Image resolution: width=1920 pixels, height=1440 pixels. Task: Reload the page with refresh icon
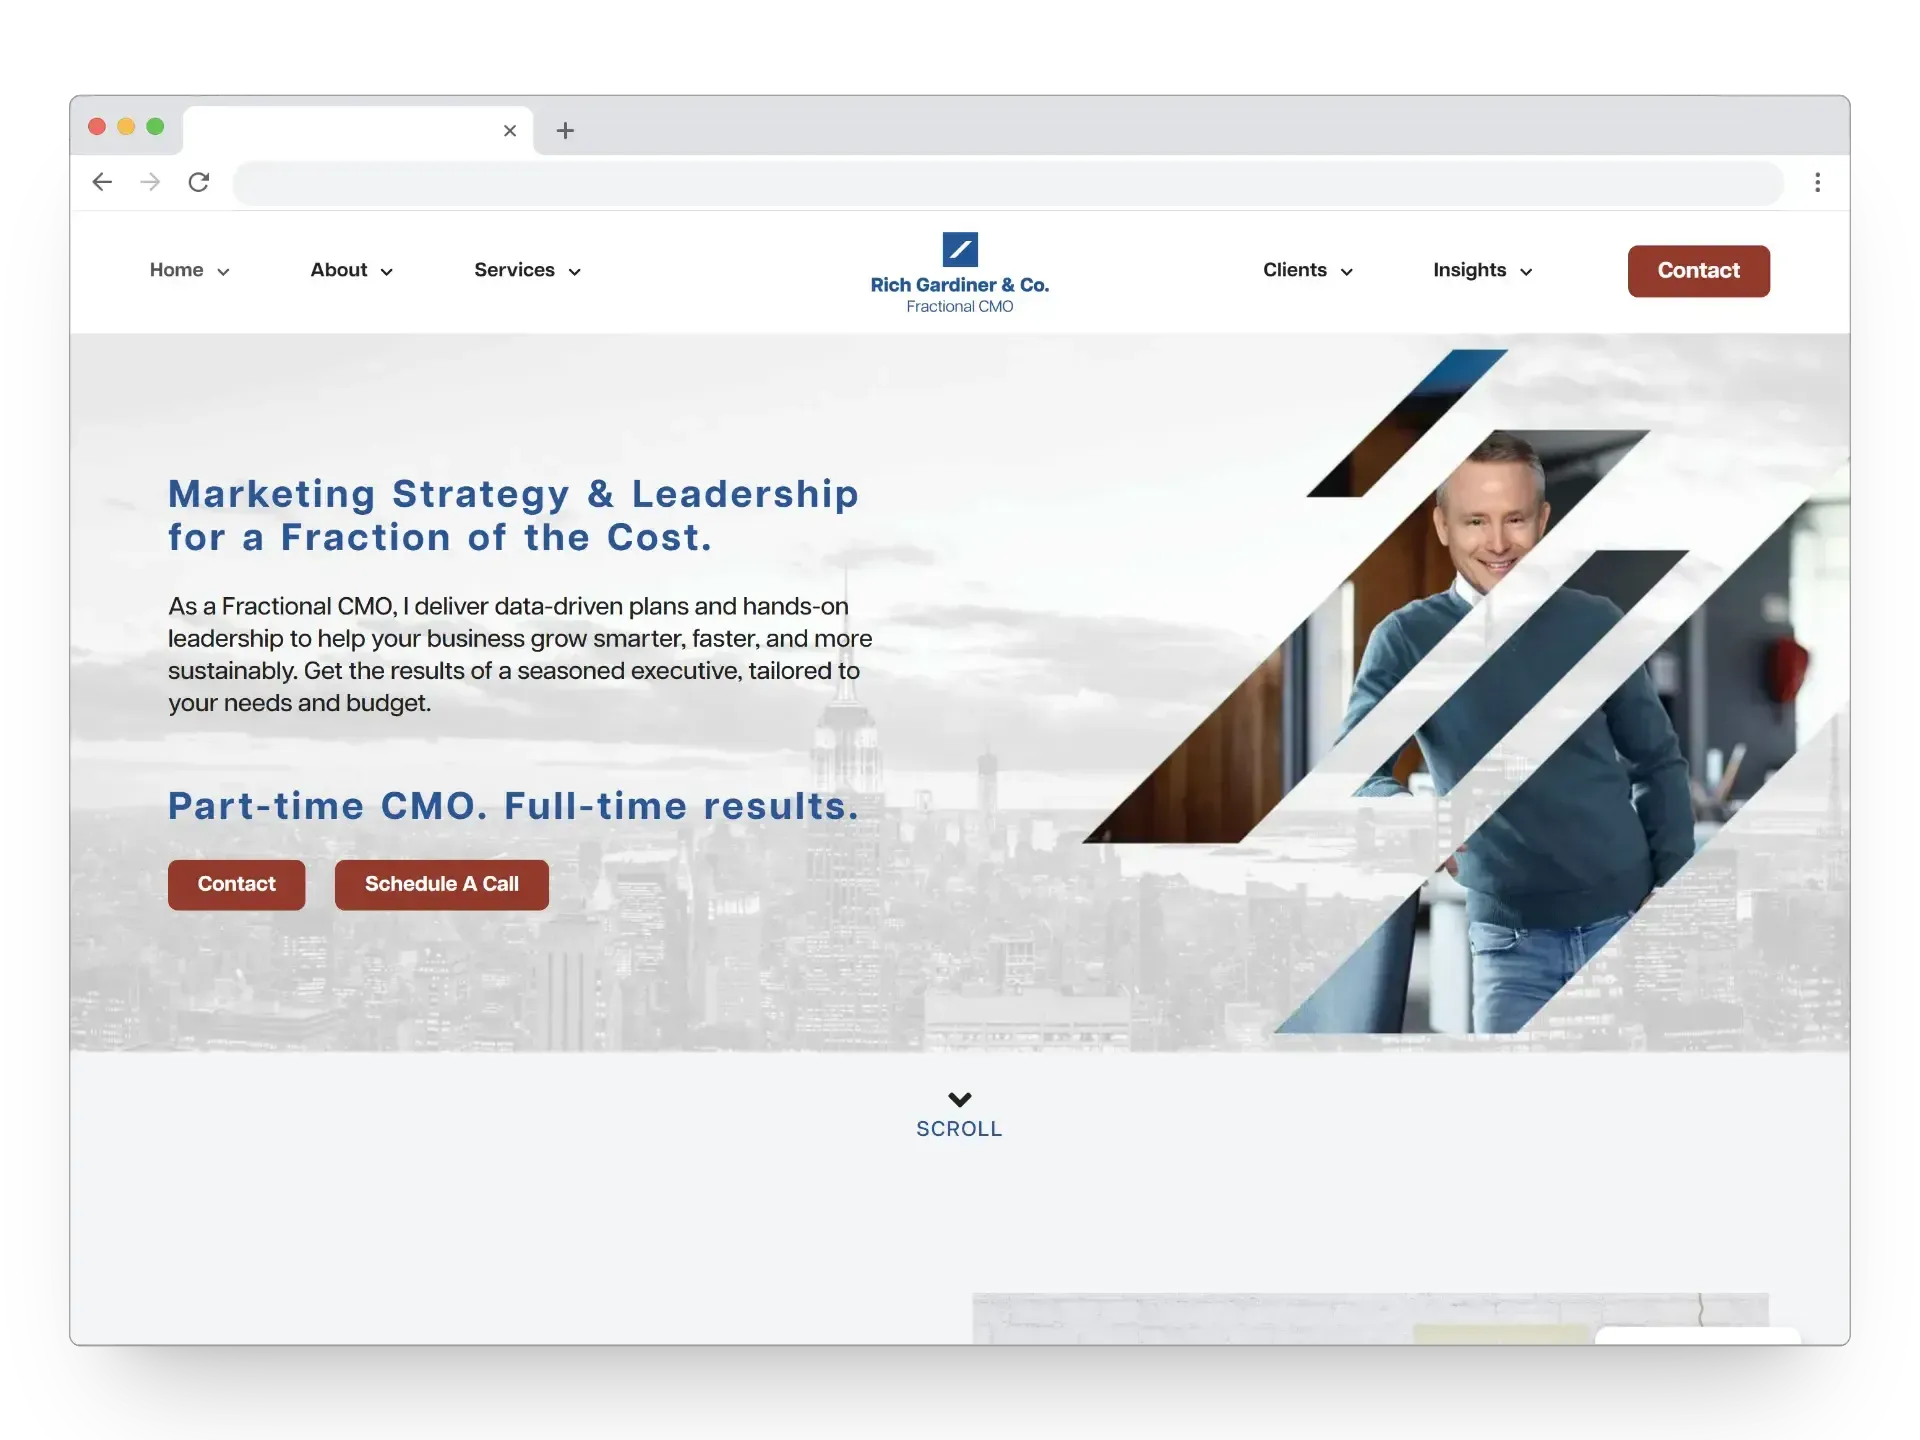pos(199,182)
